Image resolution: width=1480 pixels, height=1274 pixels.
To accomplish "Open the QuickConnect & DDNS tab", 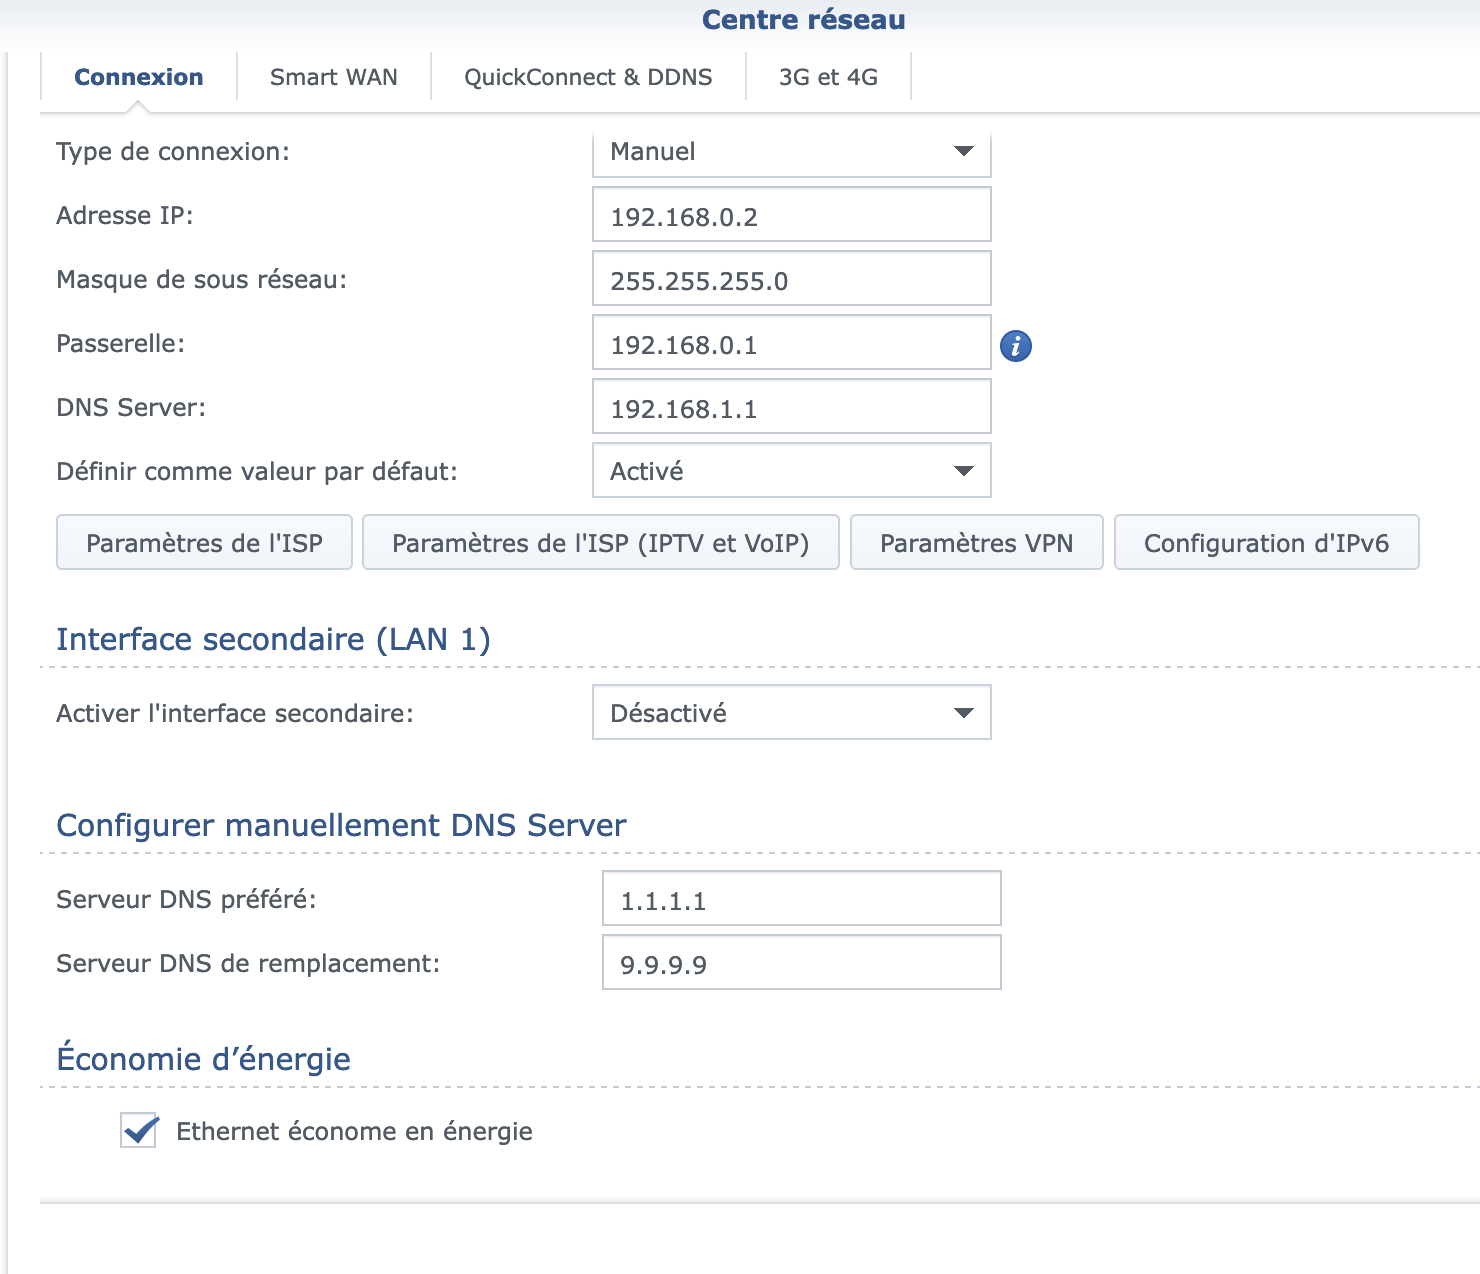I will point(588,77).
